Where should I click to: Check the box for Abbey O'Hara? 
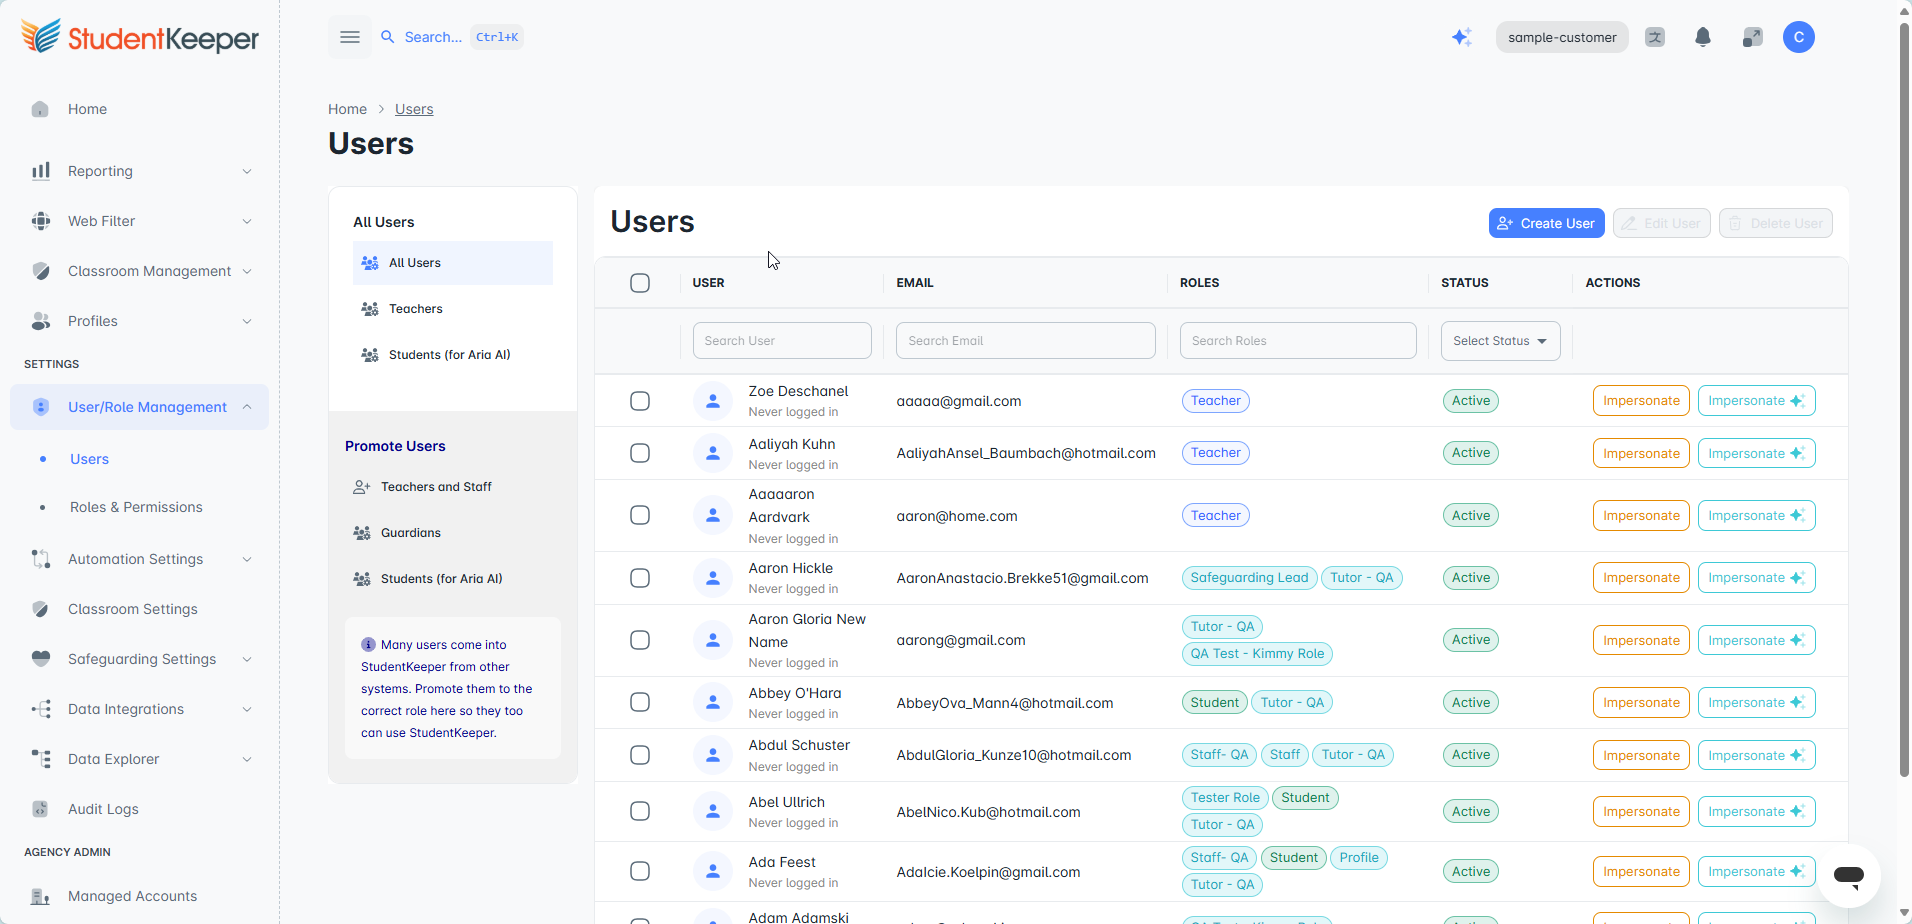click(640, 702)
